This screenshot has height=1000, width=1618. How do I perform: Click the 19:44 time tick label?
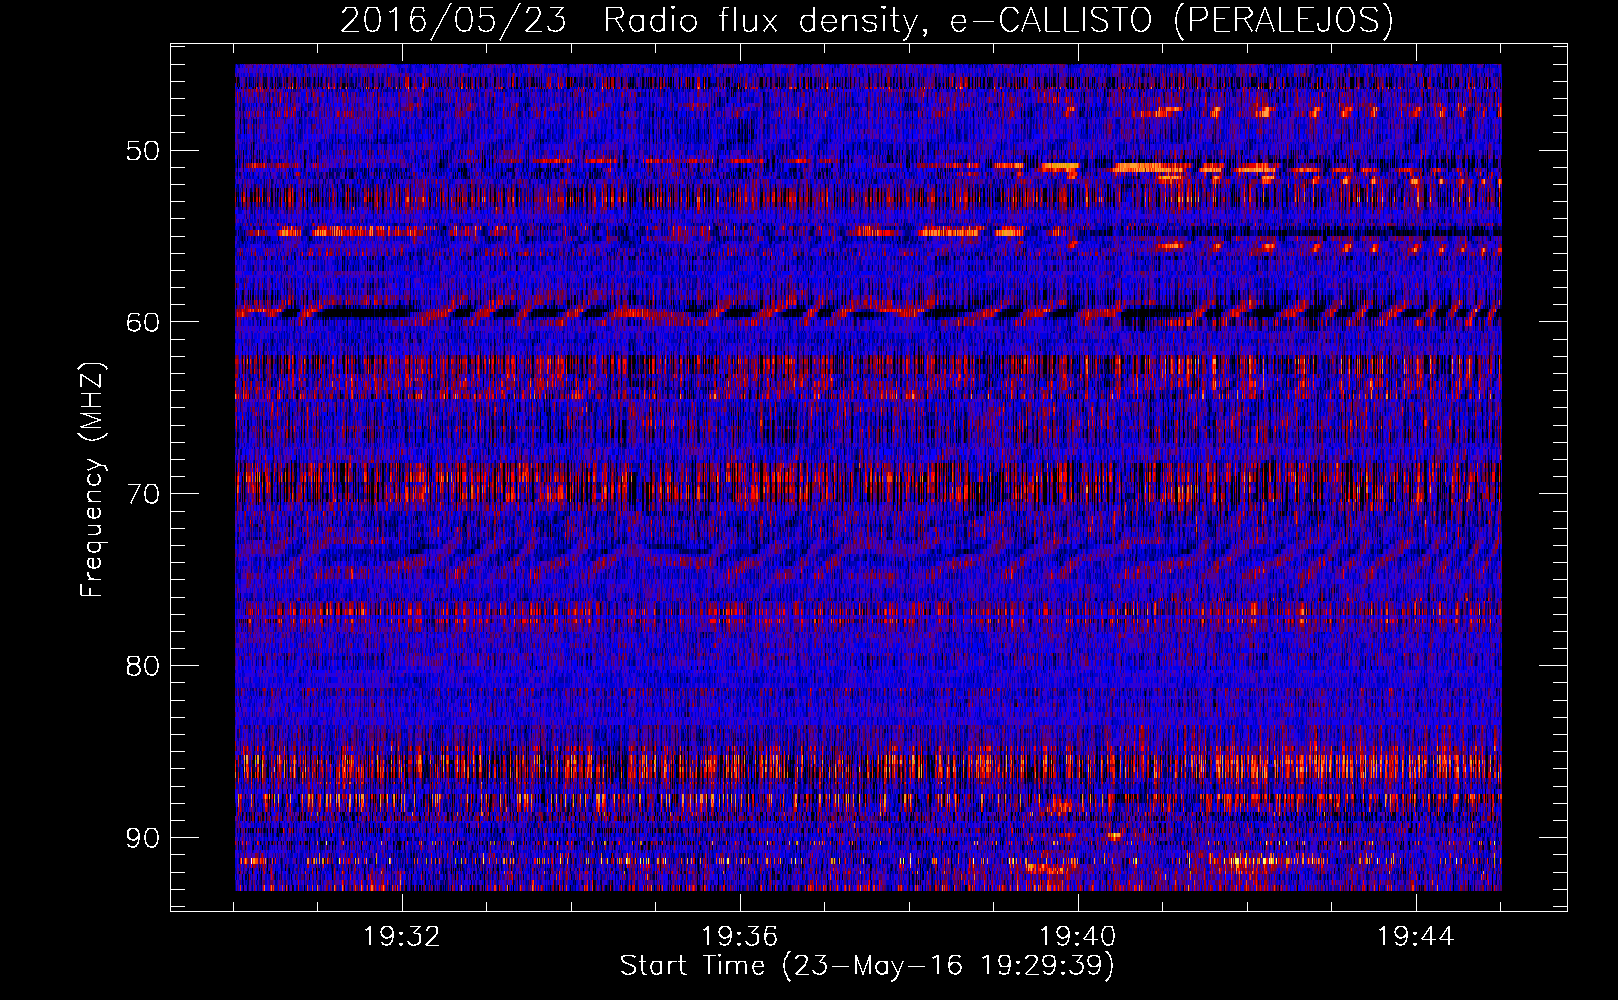point(1416,937)
